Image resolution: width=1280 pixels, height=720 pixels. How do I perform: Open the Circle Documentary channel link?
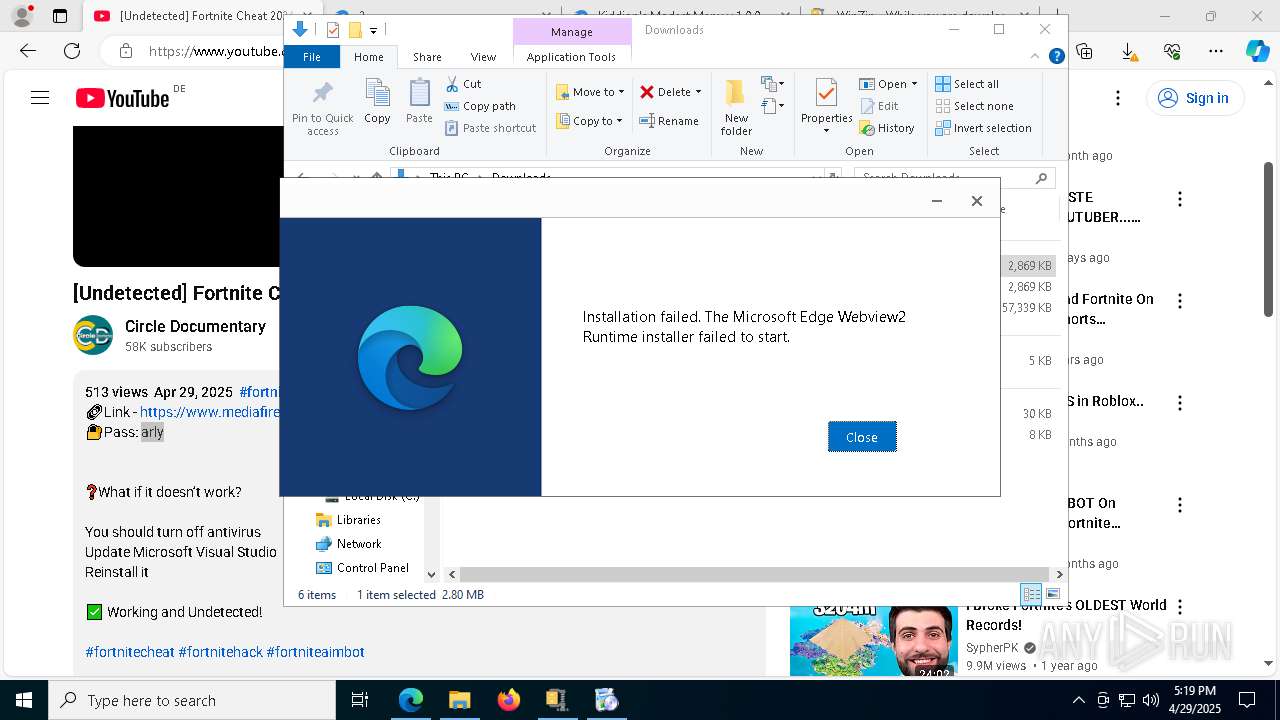pyautogui.click(x=195, y=327)
